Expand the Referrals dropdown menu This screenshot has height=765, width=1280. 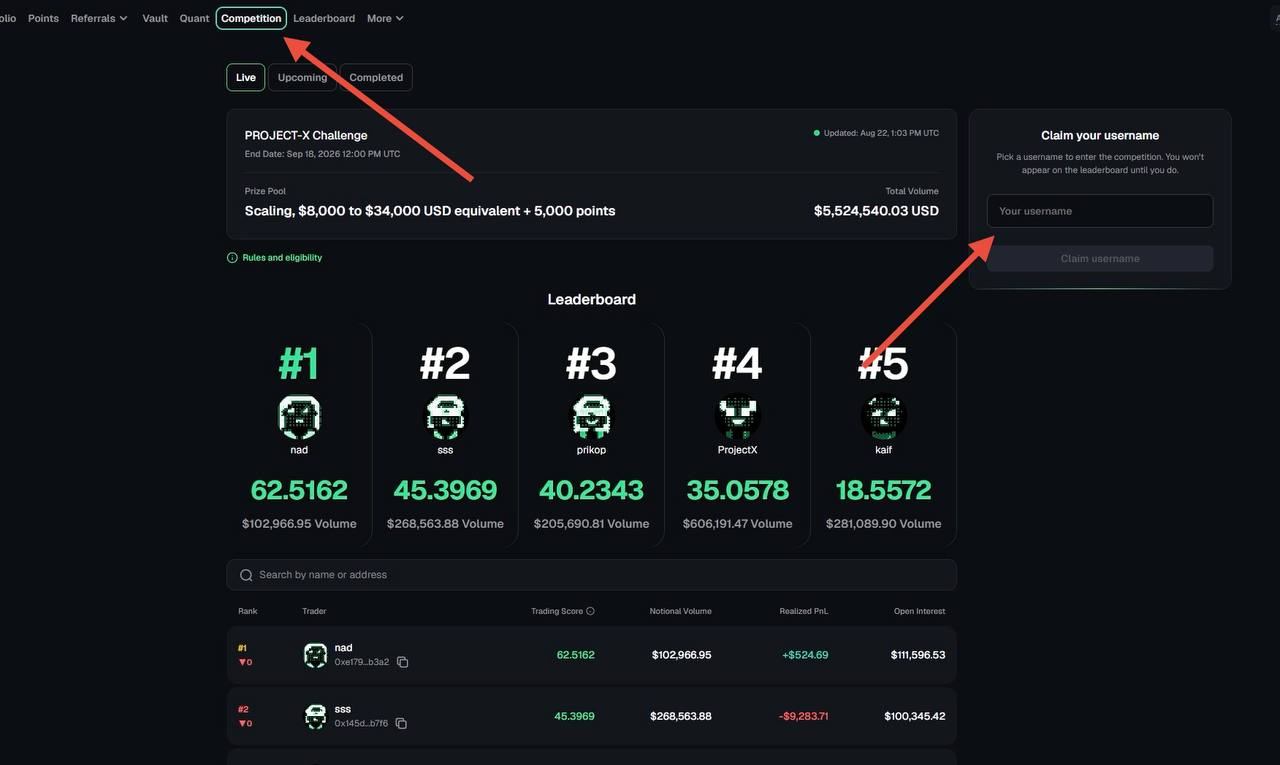(x=99, y=18)
